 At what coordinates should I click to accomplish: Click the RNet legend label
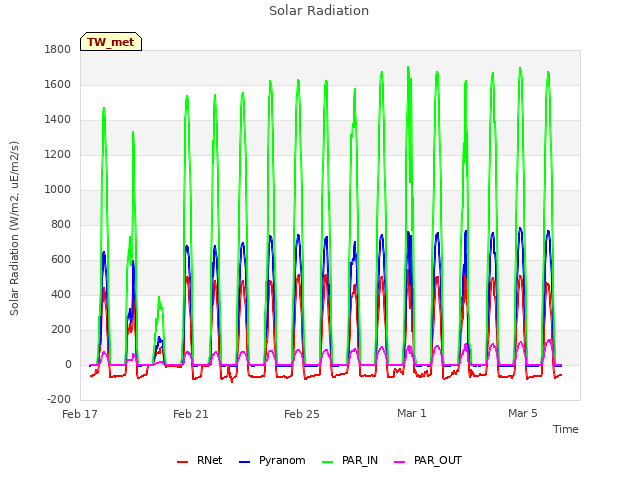coord(209,460)
